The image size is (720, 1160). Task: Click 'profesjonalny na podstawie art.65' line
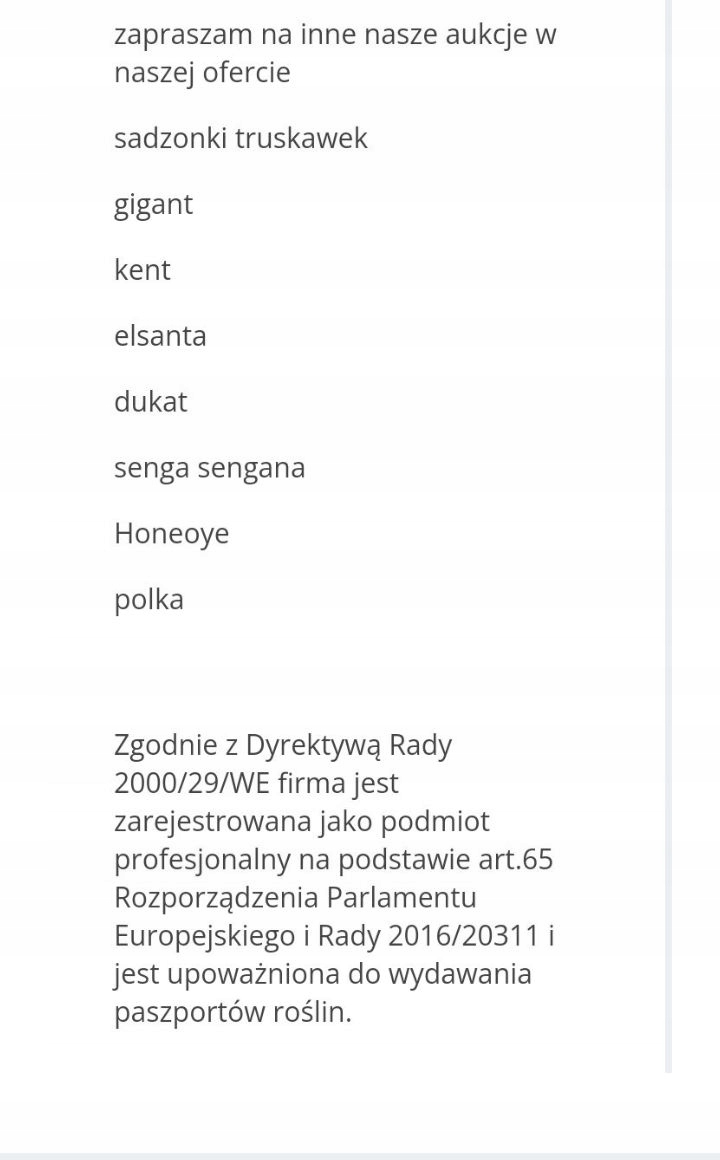coord(334,860)
